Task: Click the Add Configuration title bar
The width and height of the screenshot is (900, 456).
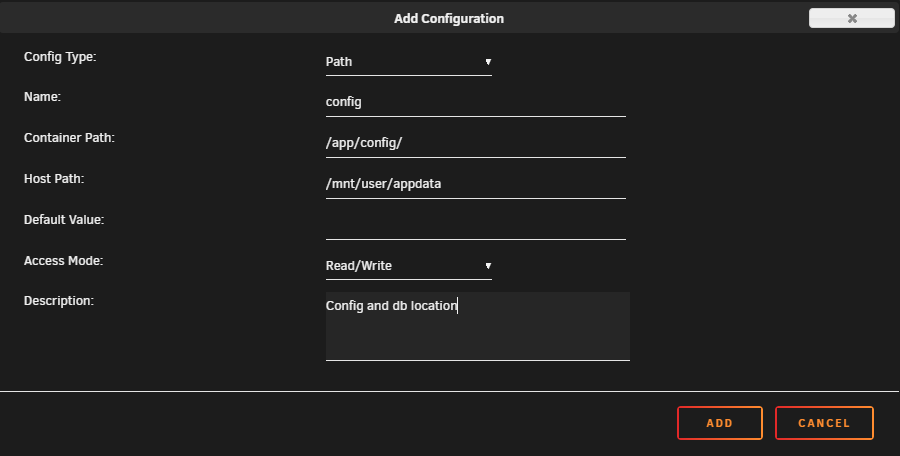Action: point(449,18)
